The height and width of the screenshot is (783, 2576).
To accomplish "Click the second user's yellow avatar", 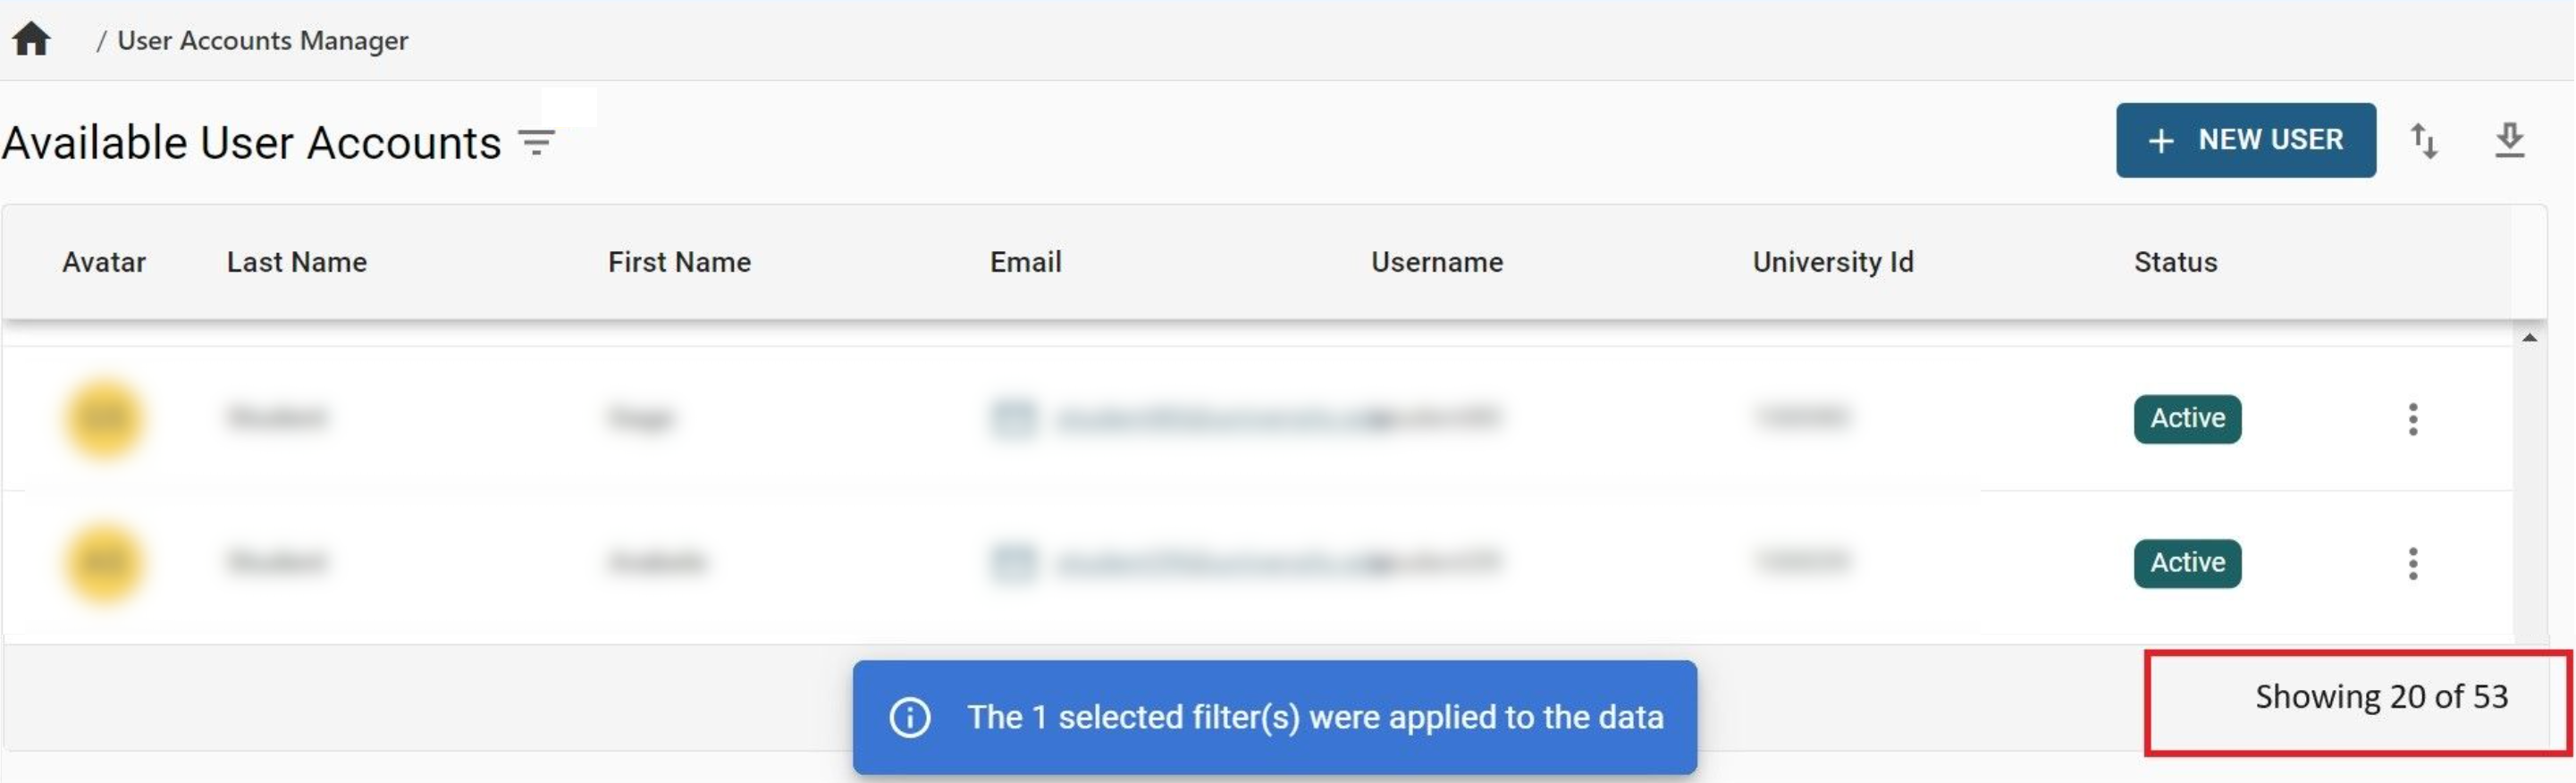I will [x=104, y=564].
